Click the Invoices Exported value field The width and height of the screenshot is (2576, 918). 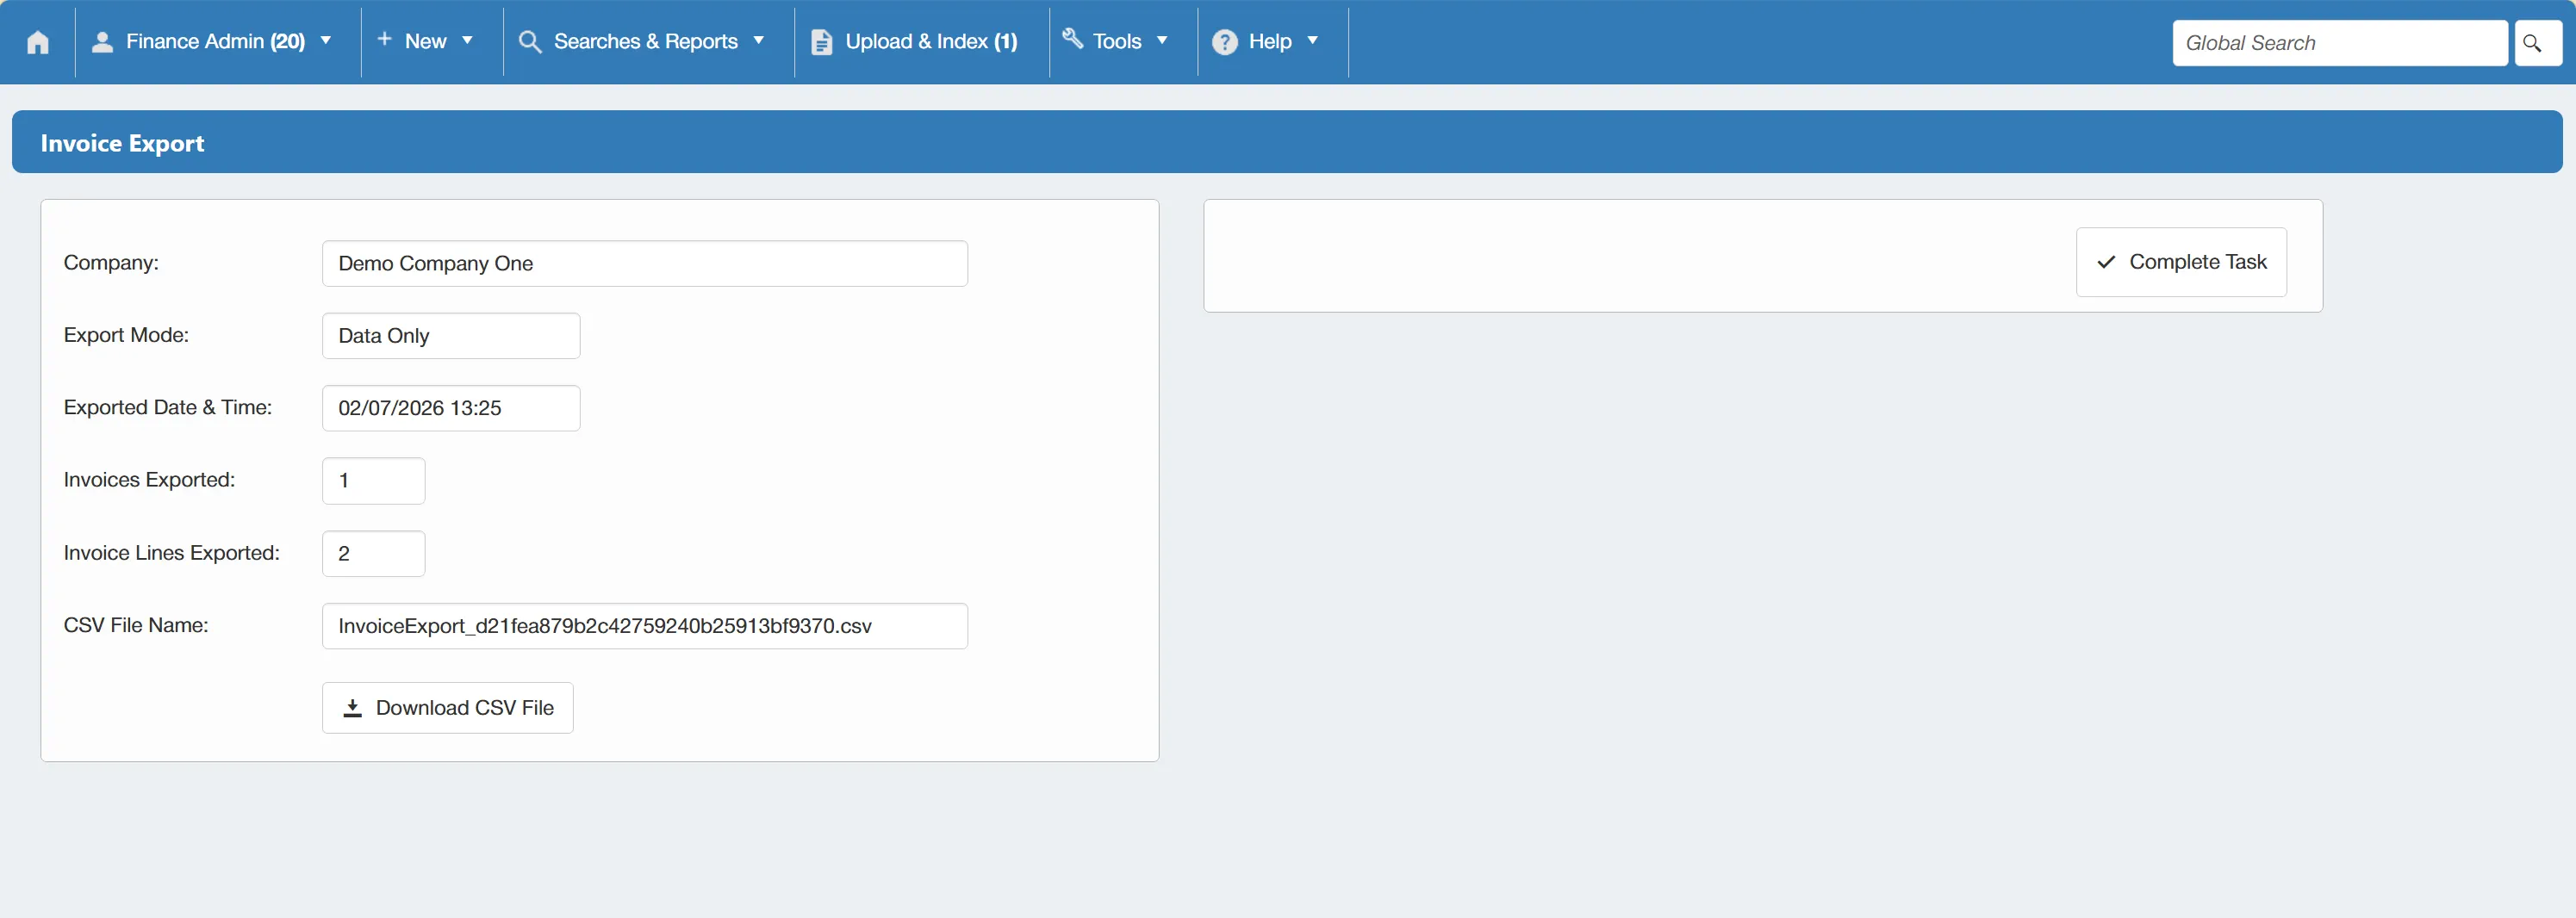[374, 481]
